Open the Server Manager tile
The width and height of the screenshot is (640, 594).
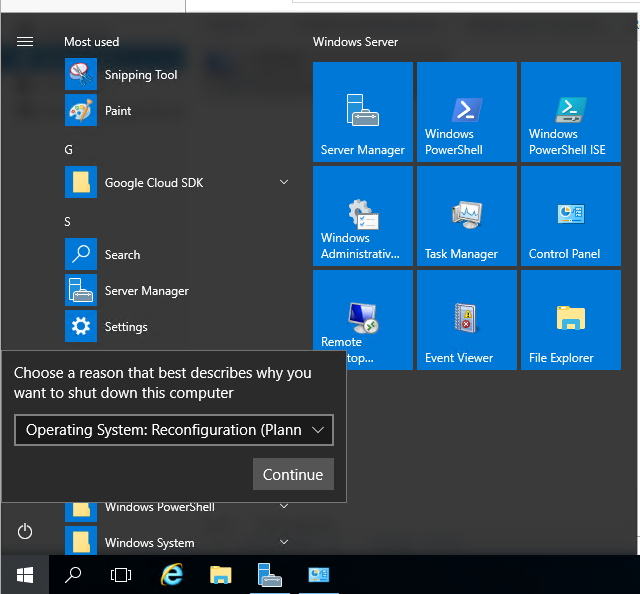click(x=362, y=112)
